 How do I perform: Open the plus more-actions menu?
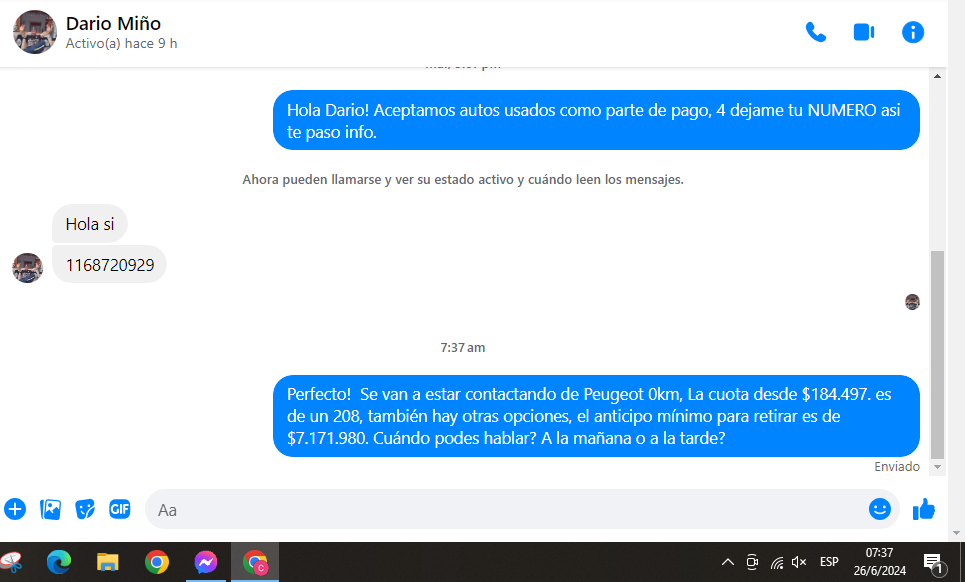pyautogui.click(x=15, y=509)
